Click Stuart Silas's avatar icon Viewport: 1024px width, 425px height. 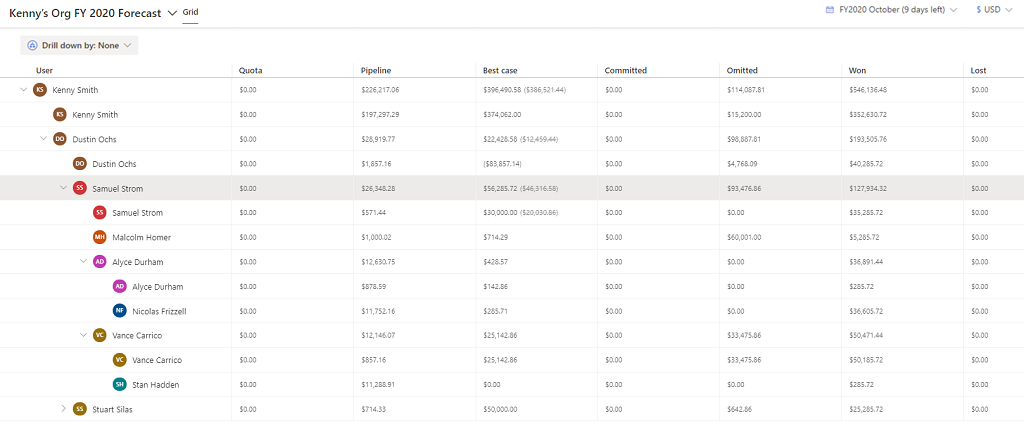(x=80, y=409)
